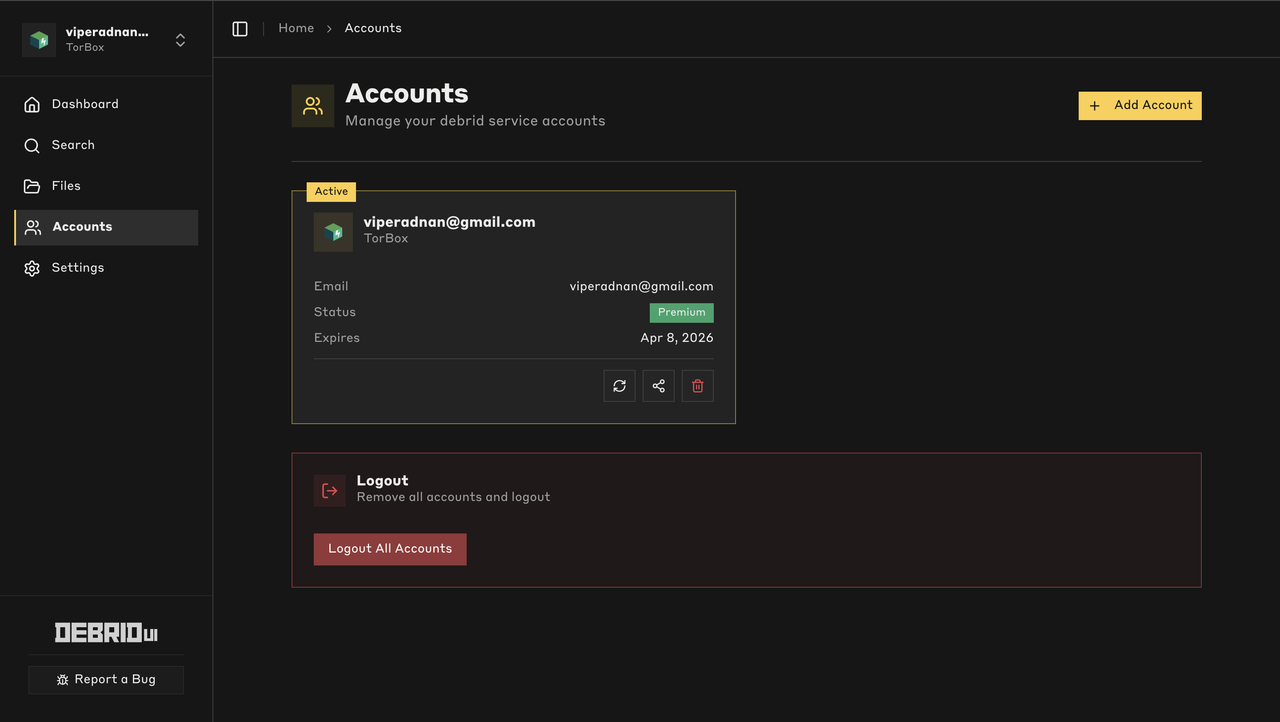Click the TorBox label under card title
The image size is (1280, 722).
point(386,239)
